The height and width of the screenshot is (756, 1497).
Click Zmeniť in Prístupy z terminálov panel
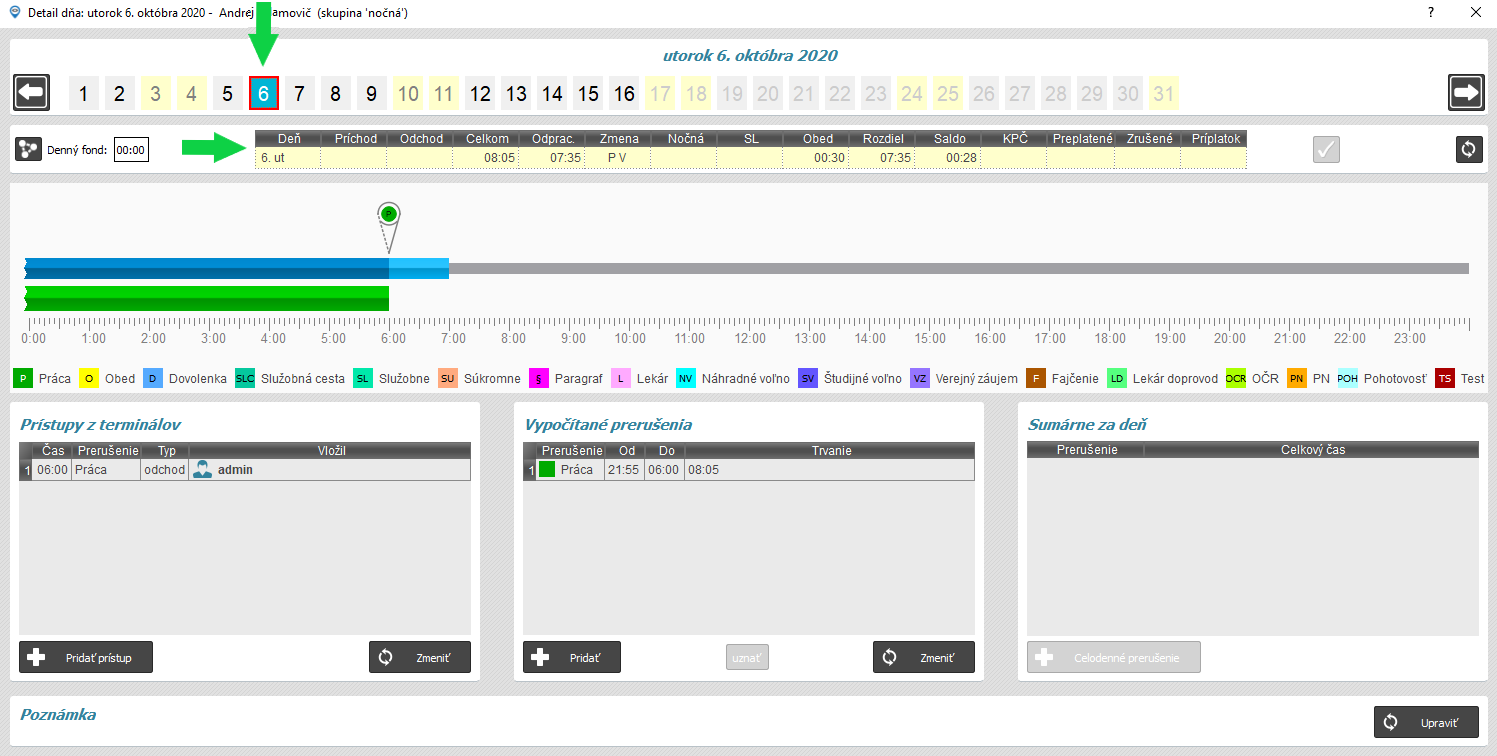(x=420, y=657)
